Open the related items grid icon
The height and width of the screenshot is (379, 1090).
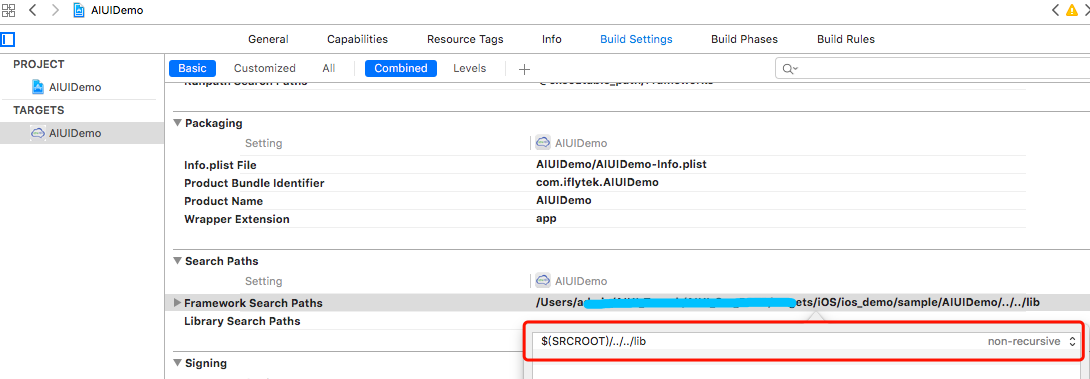click(x=9, y=10)
